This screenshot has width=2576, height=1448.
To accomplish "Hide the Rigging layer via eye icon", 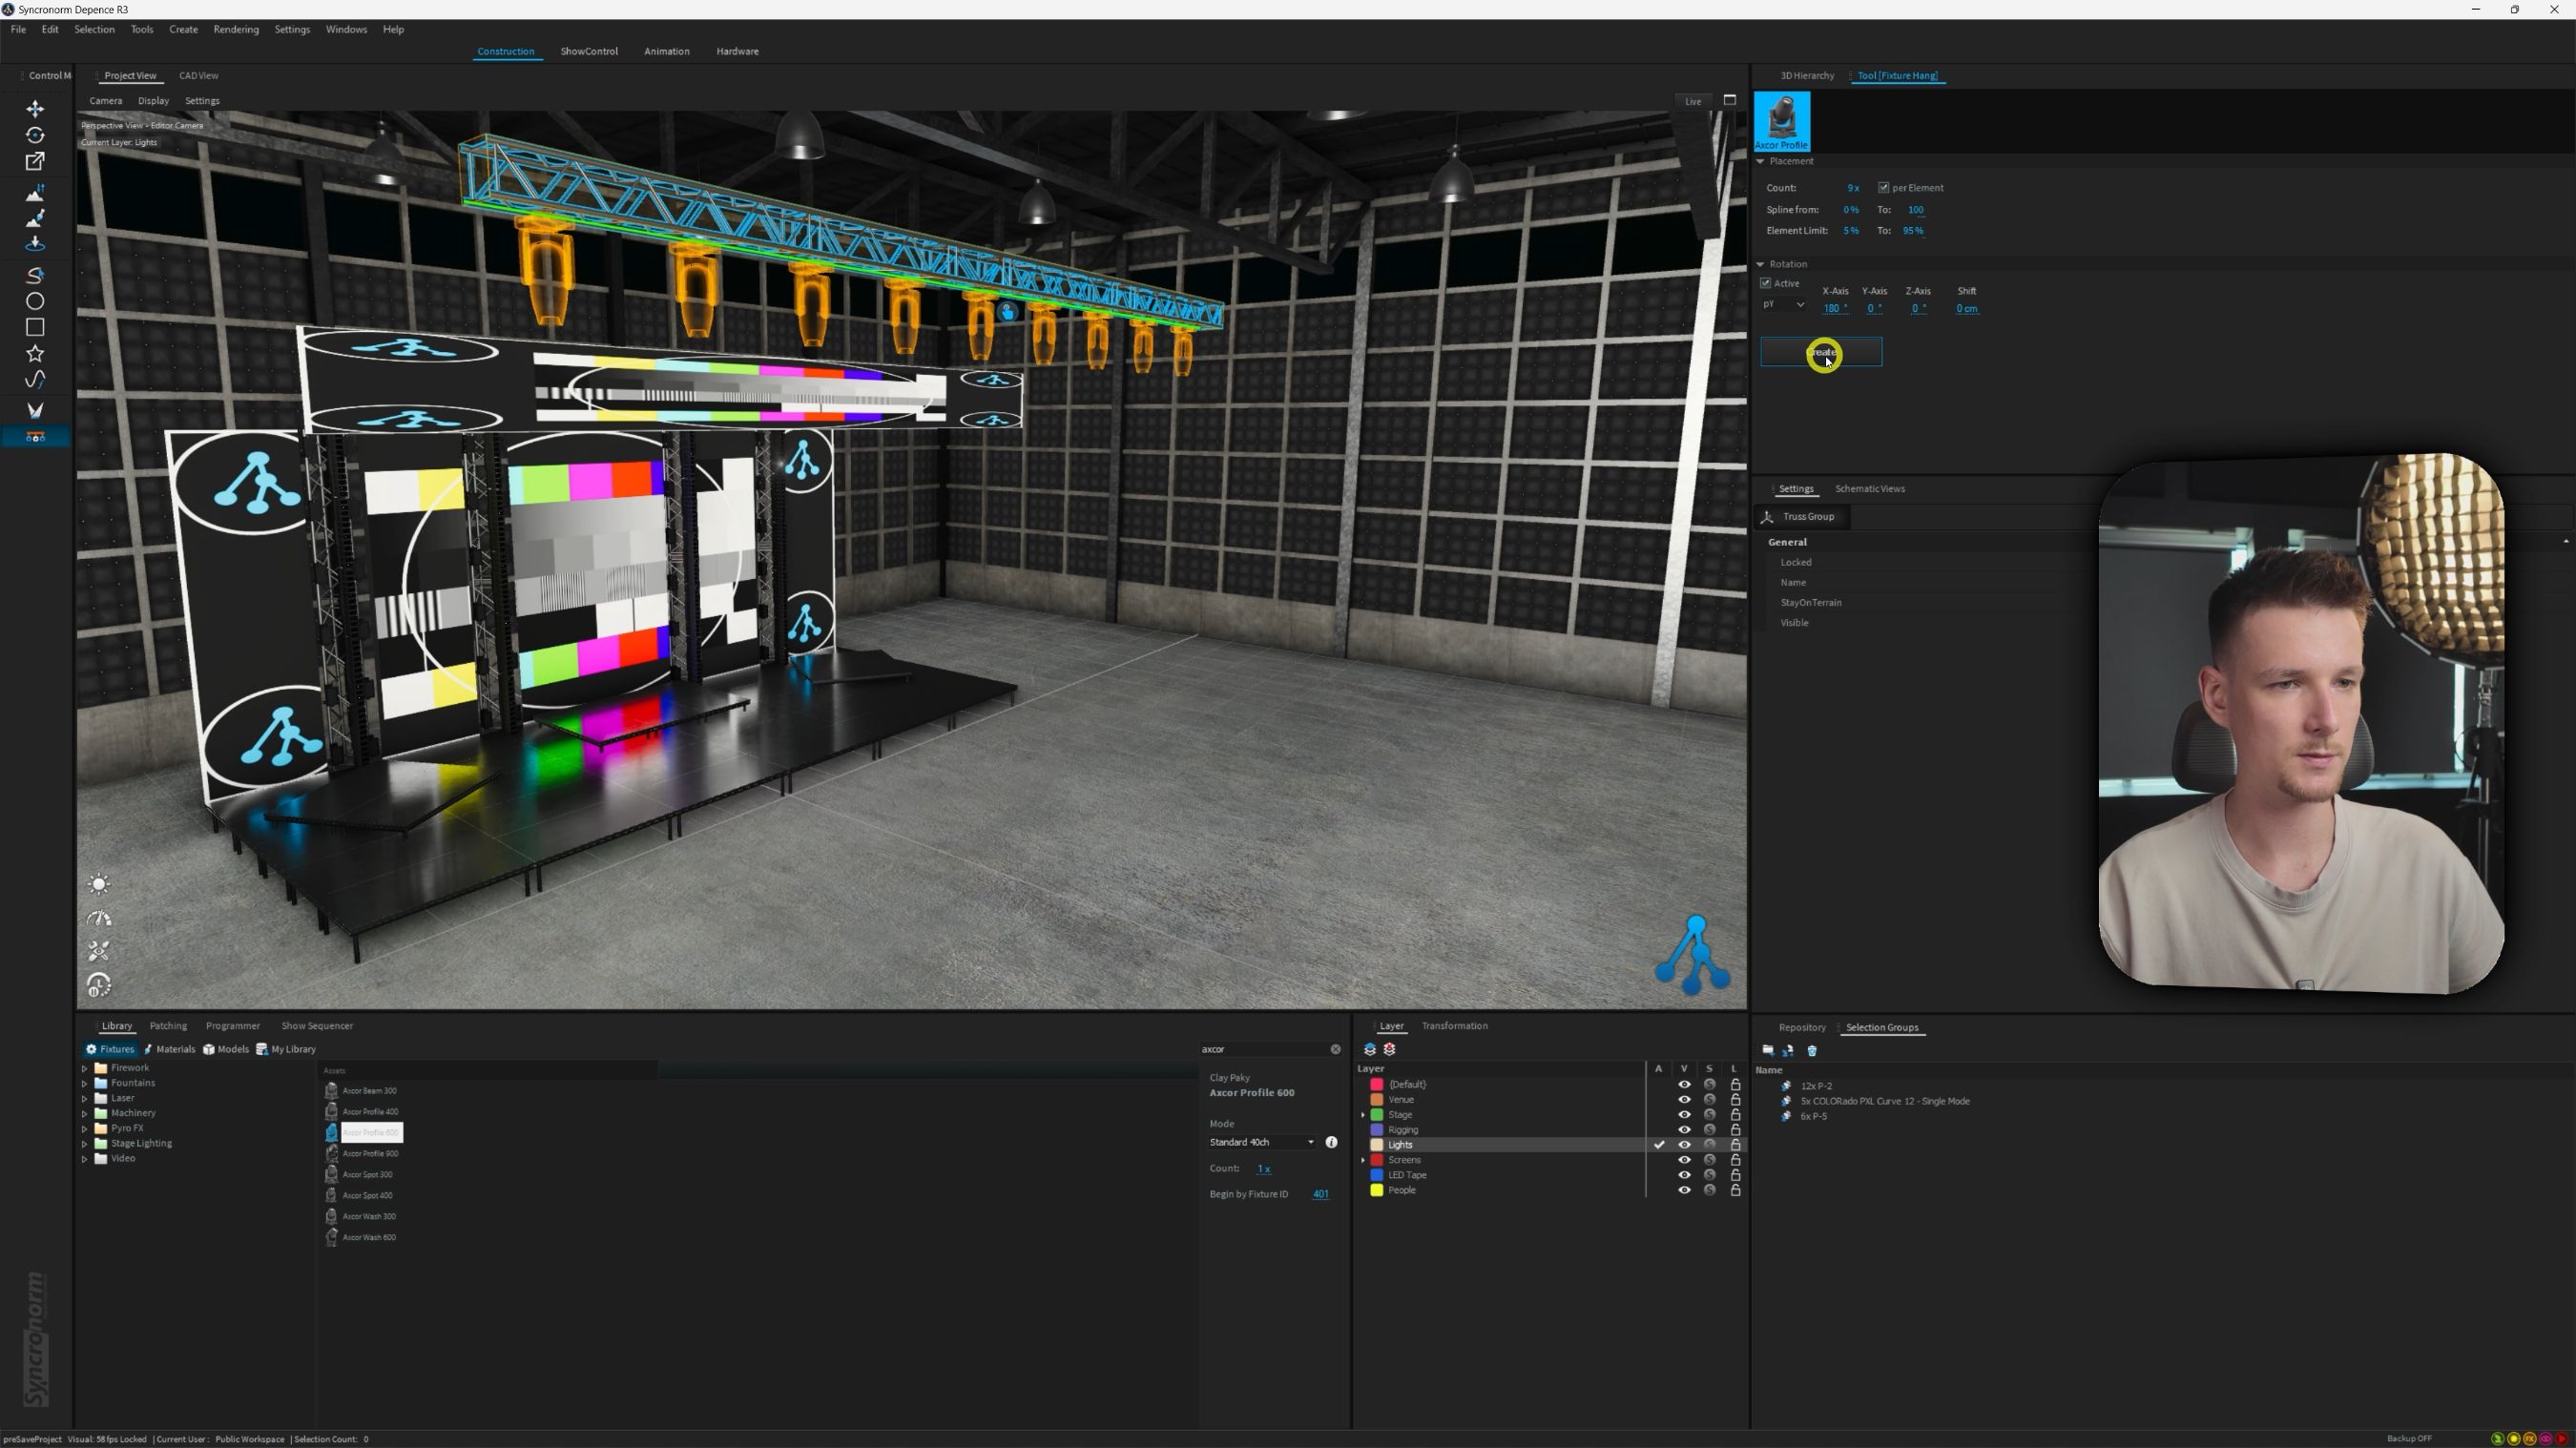I will pyautogui.click(x=1684, y=1130).
